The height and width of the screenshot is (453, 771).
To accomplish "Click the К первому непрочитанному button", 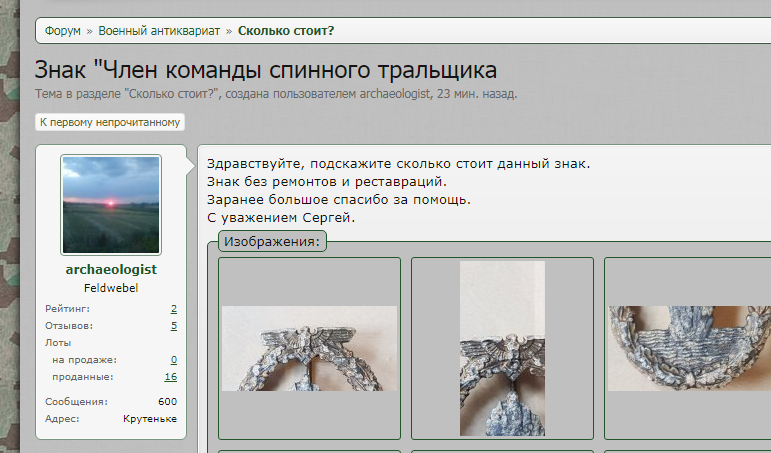I will click(110, 122).
